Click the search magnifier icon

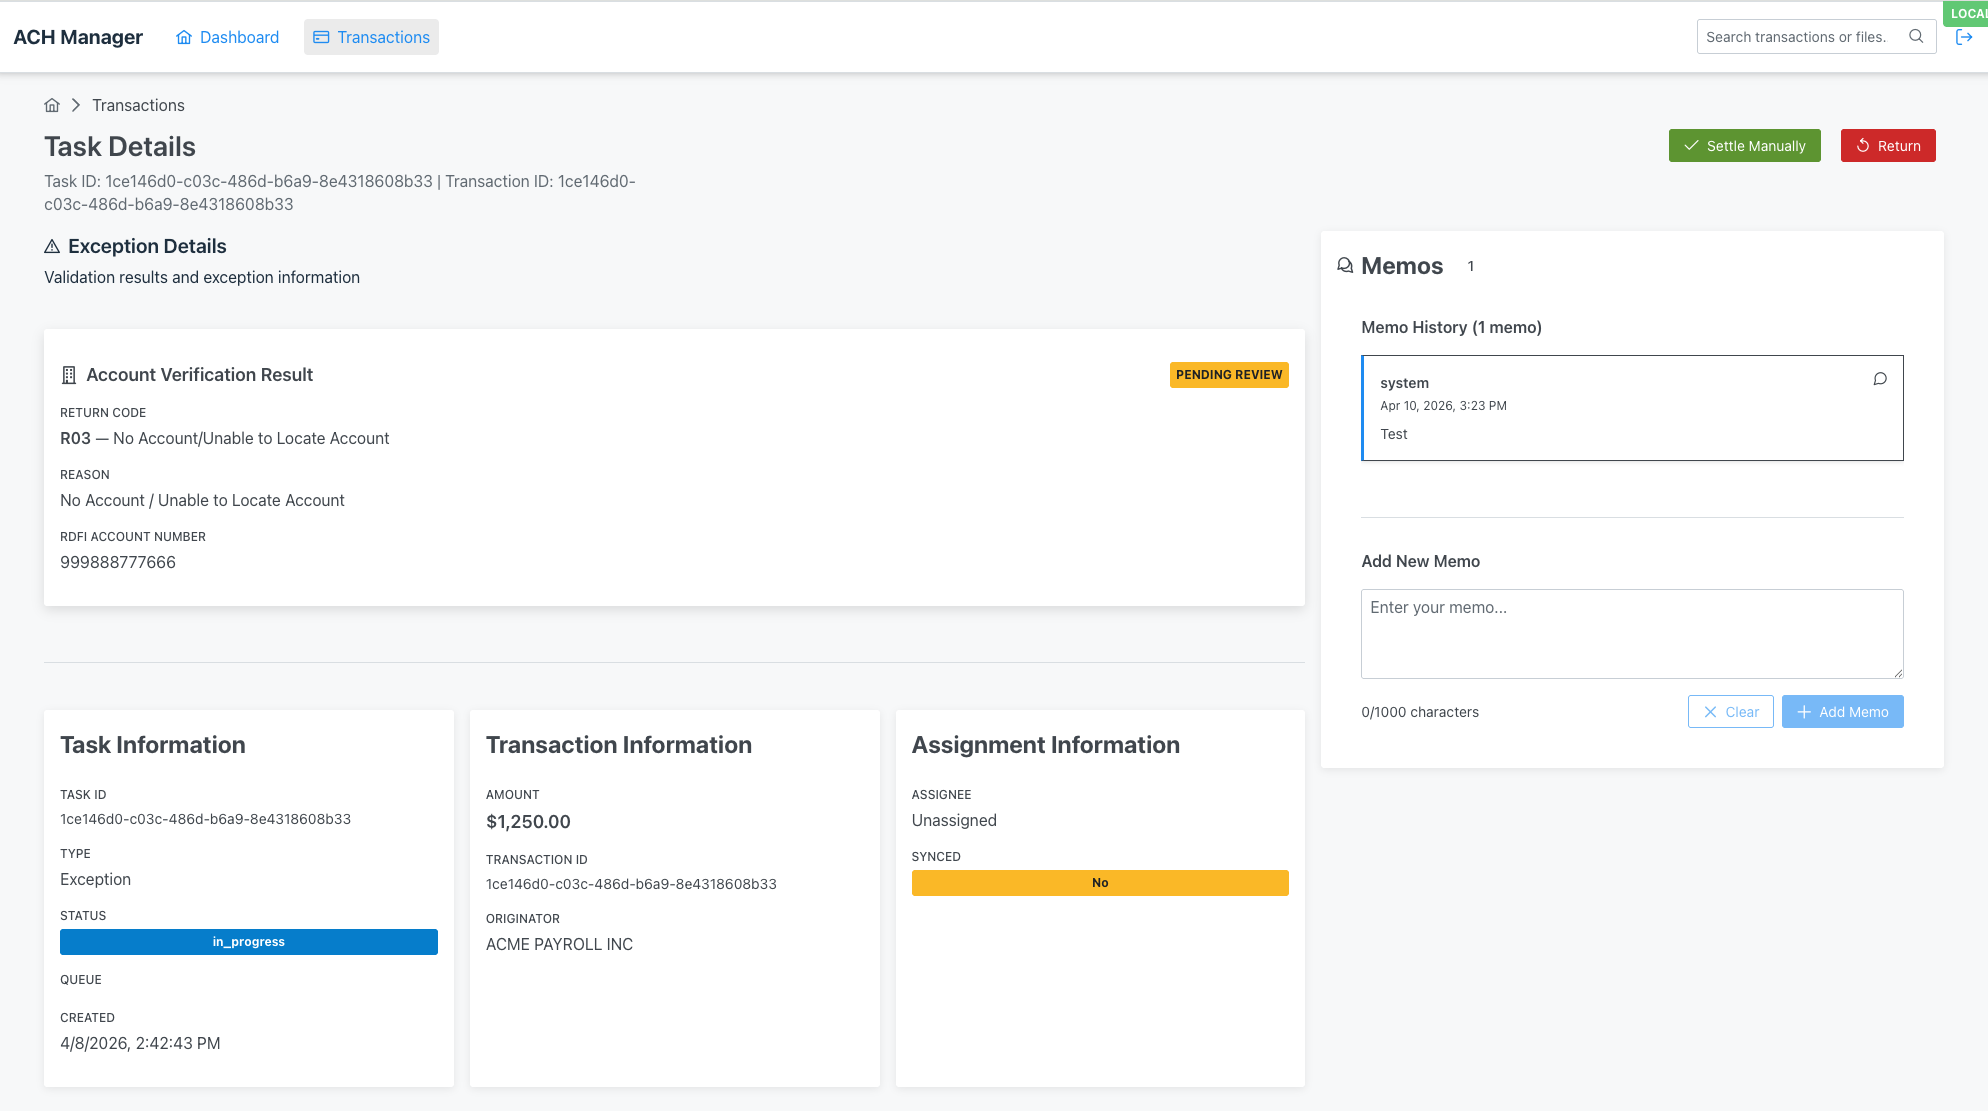[x=1917, y=36]
